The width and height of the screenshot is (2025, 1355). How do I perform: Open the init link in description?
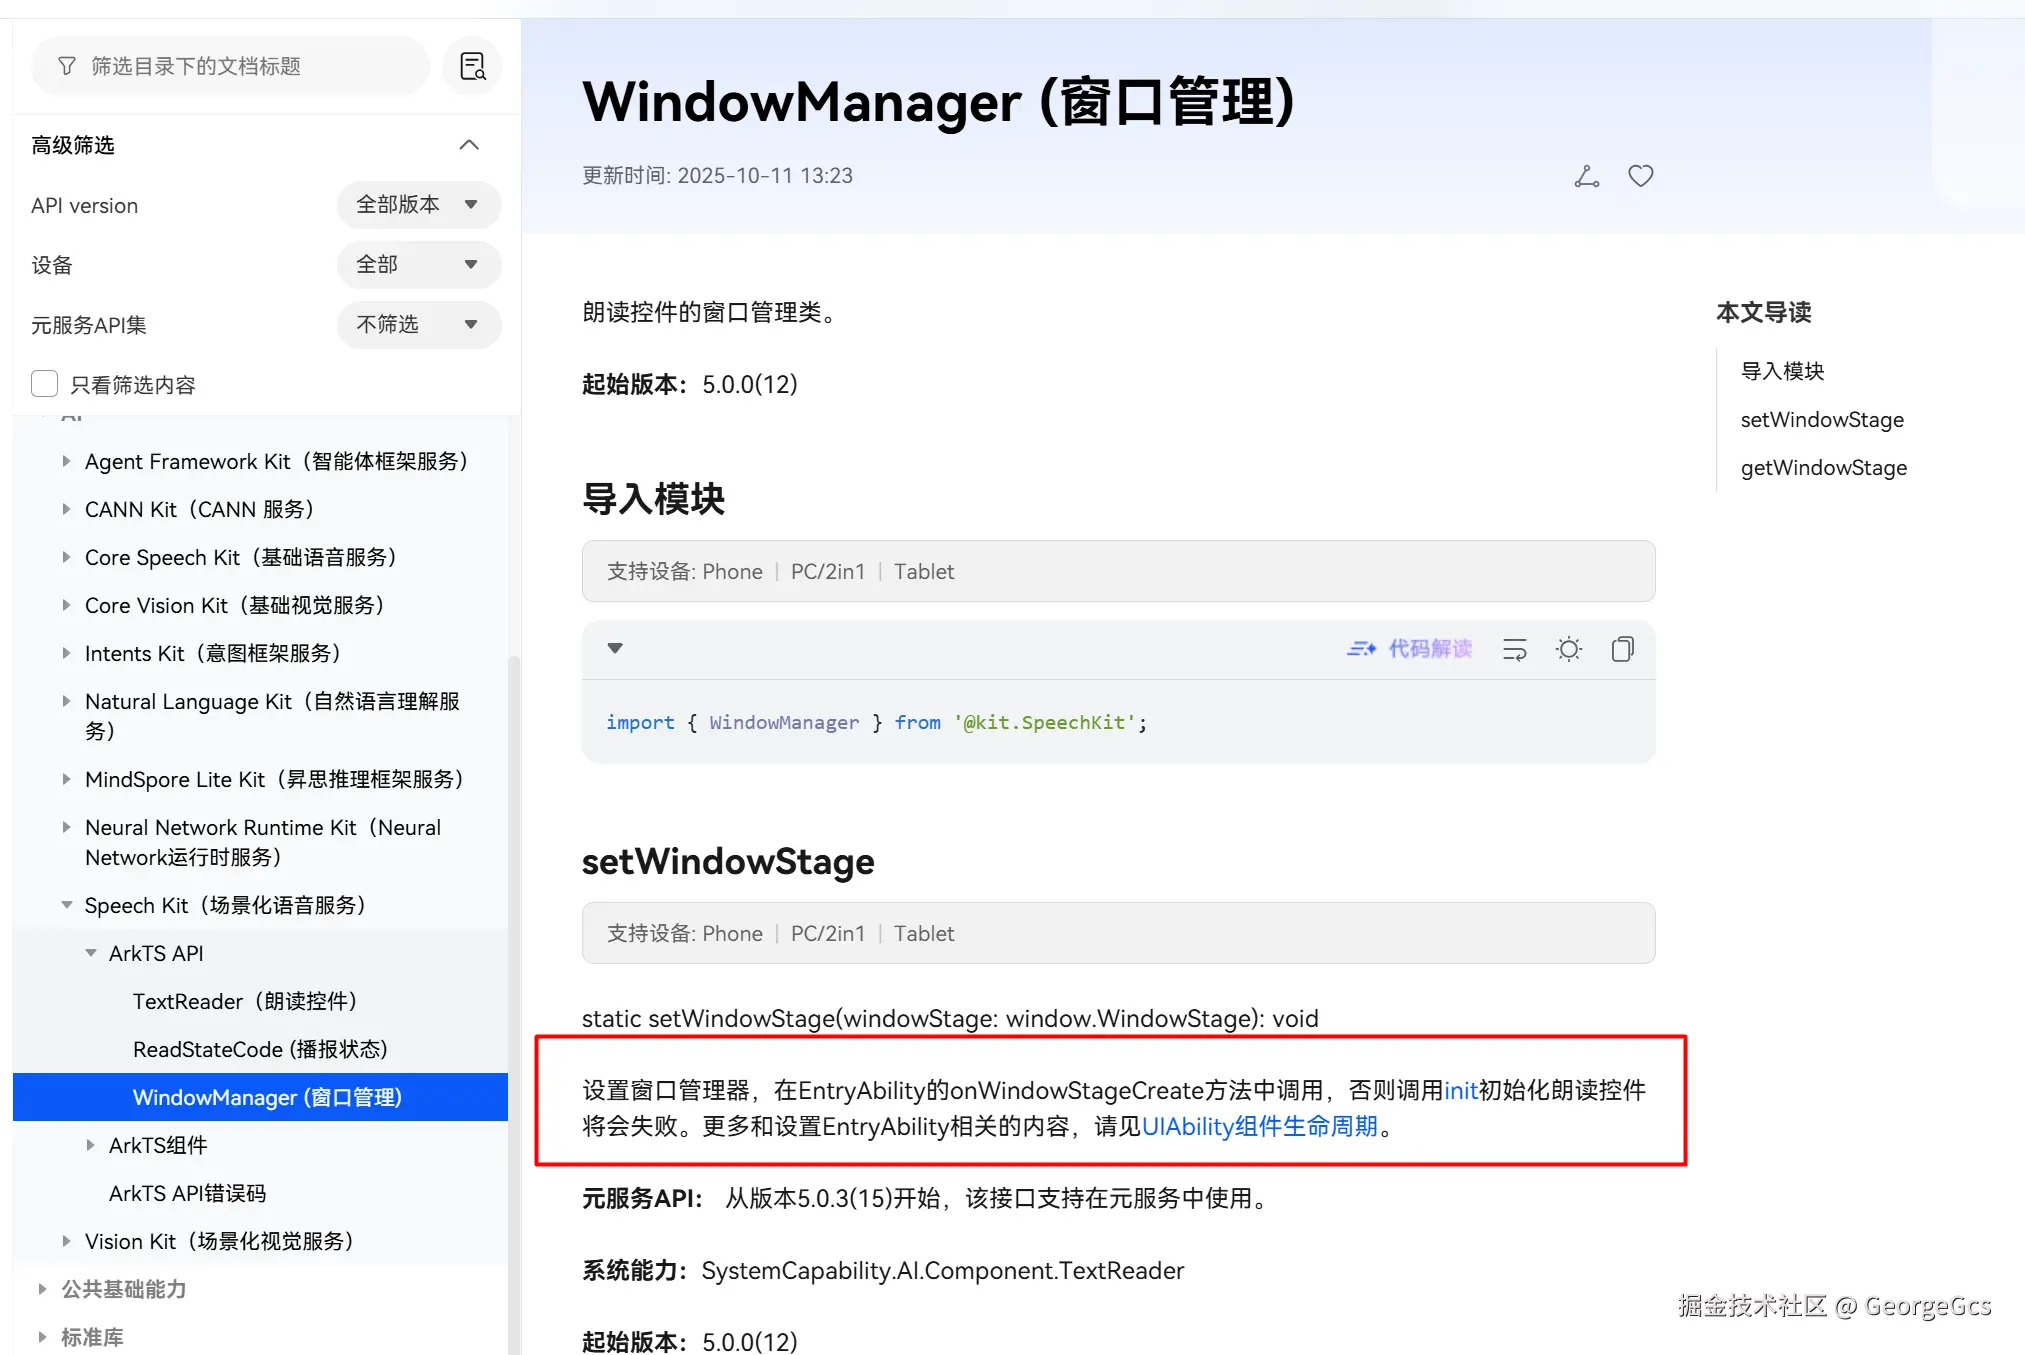(1460, 1090)
